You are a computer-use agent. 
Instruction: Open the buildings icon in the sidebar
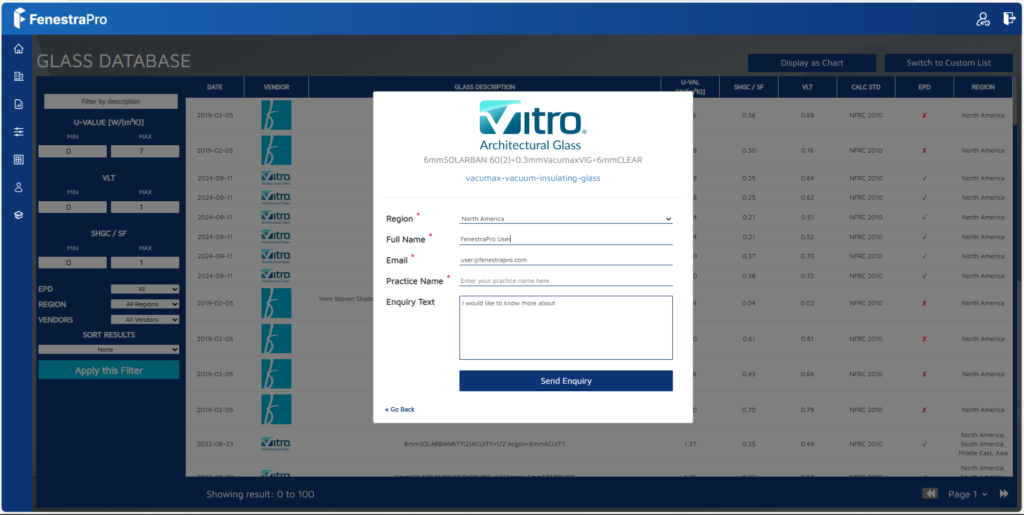pos(18,76)
